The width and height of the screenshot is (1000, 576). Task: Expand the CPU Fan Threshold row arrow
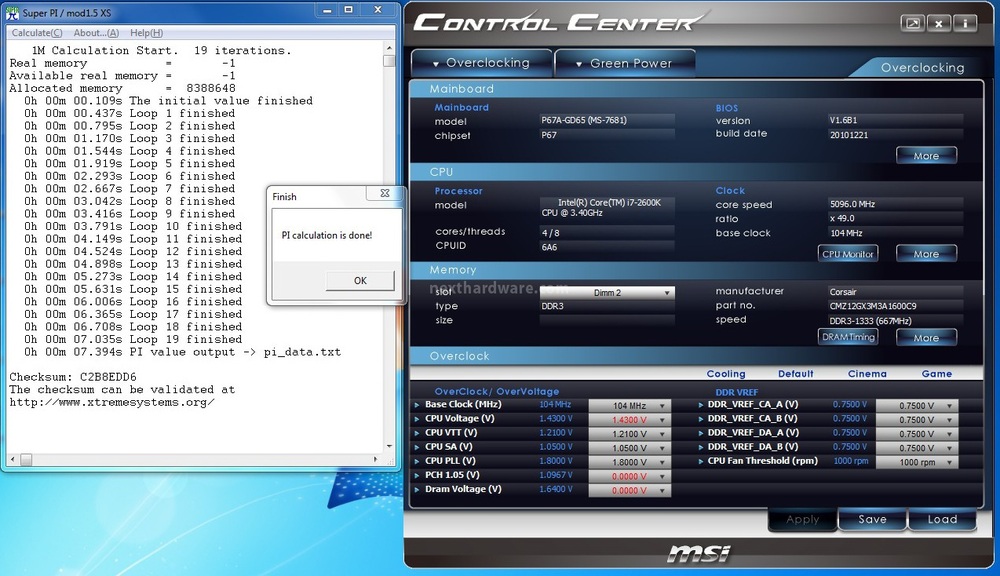point(701,461)
